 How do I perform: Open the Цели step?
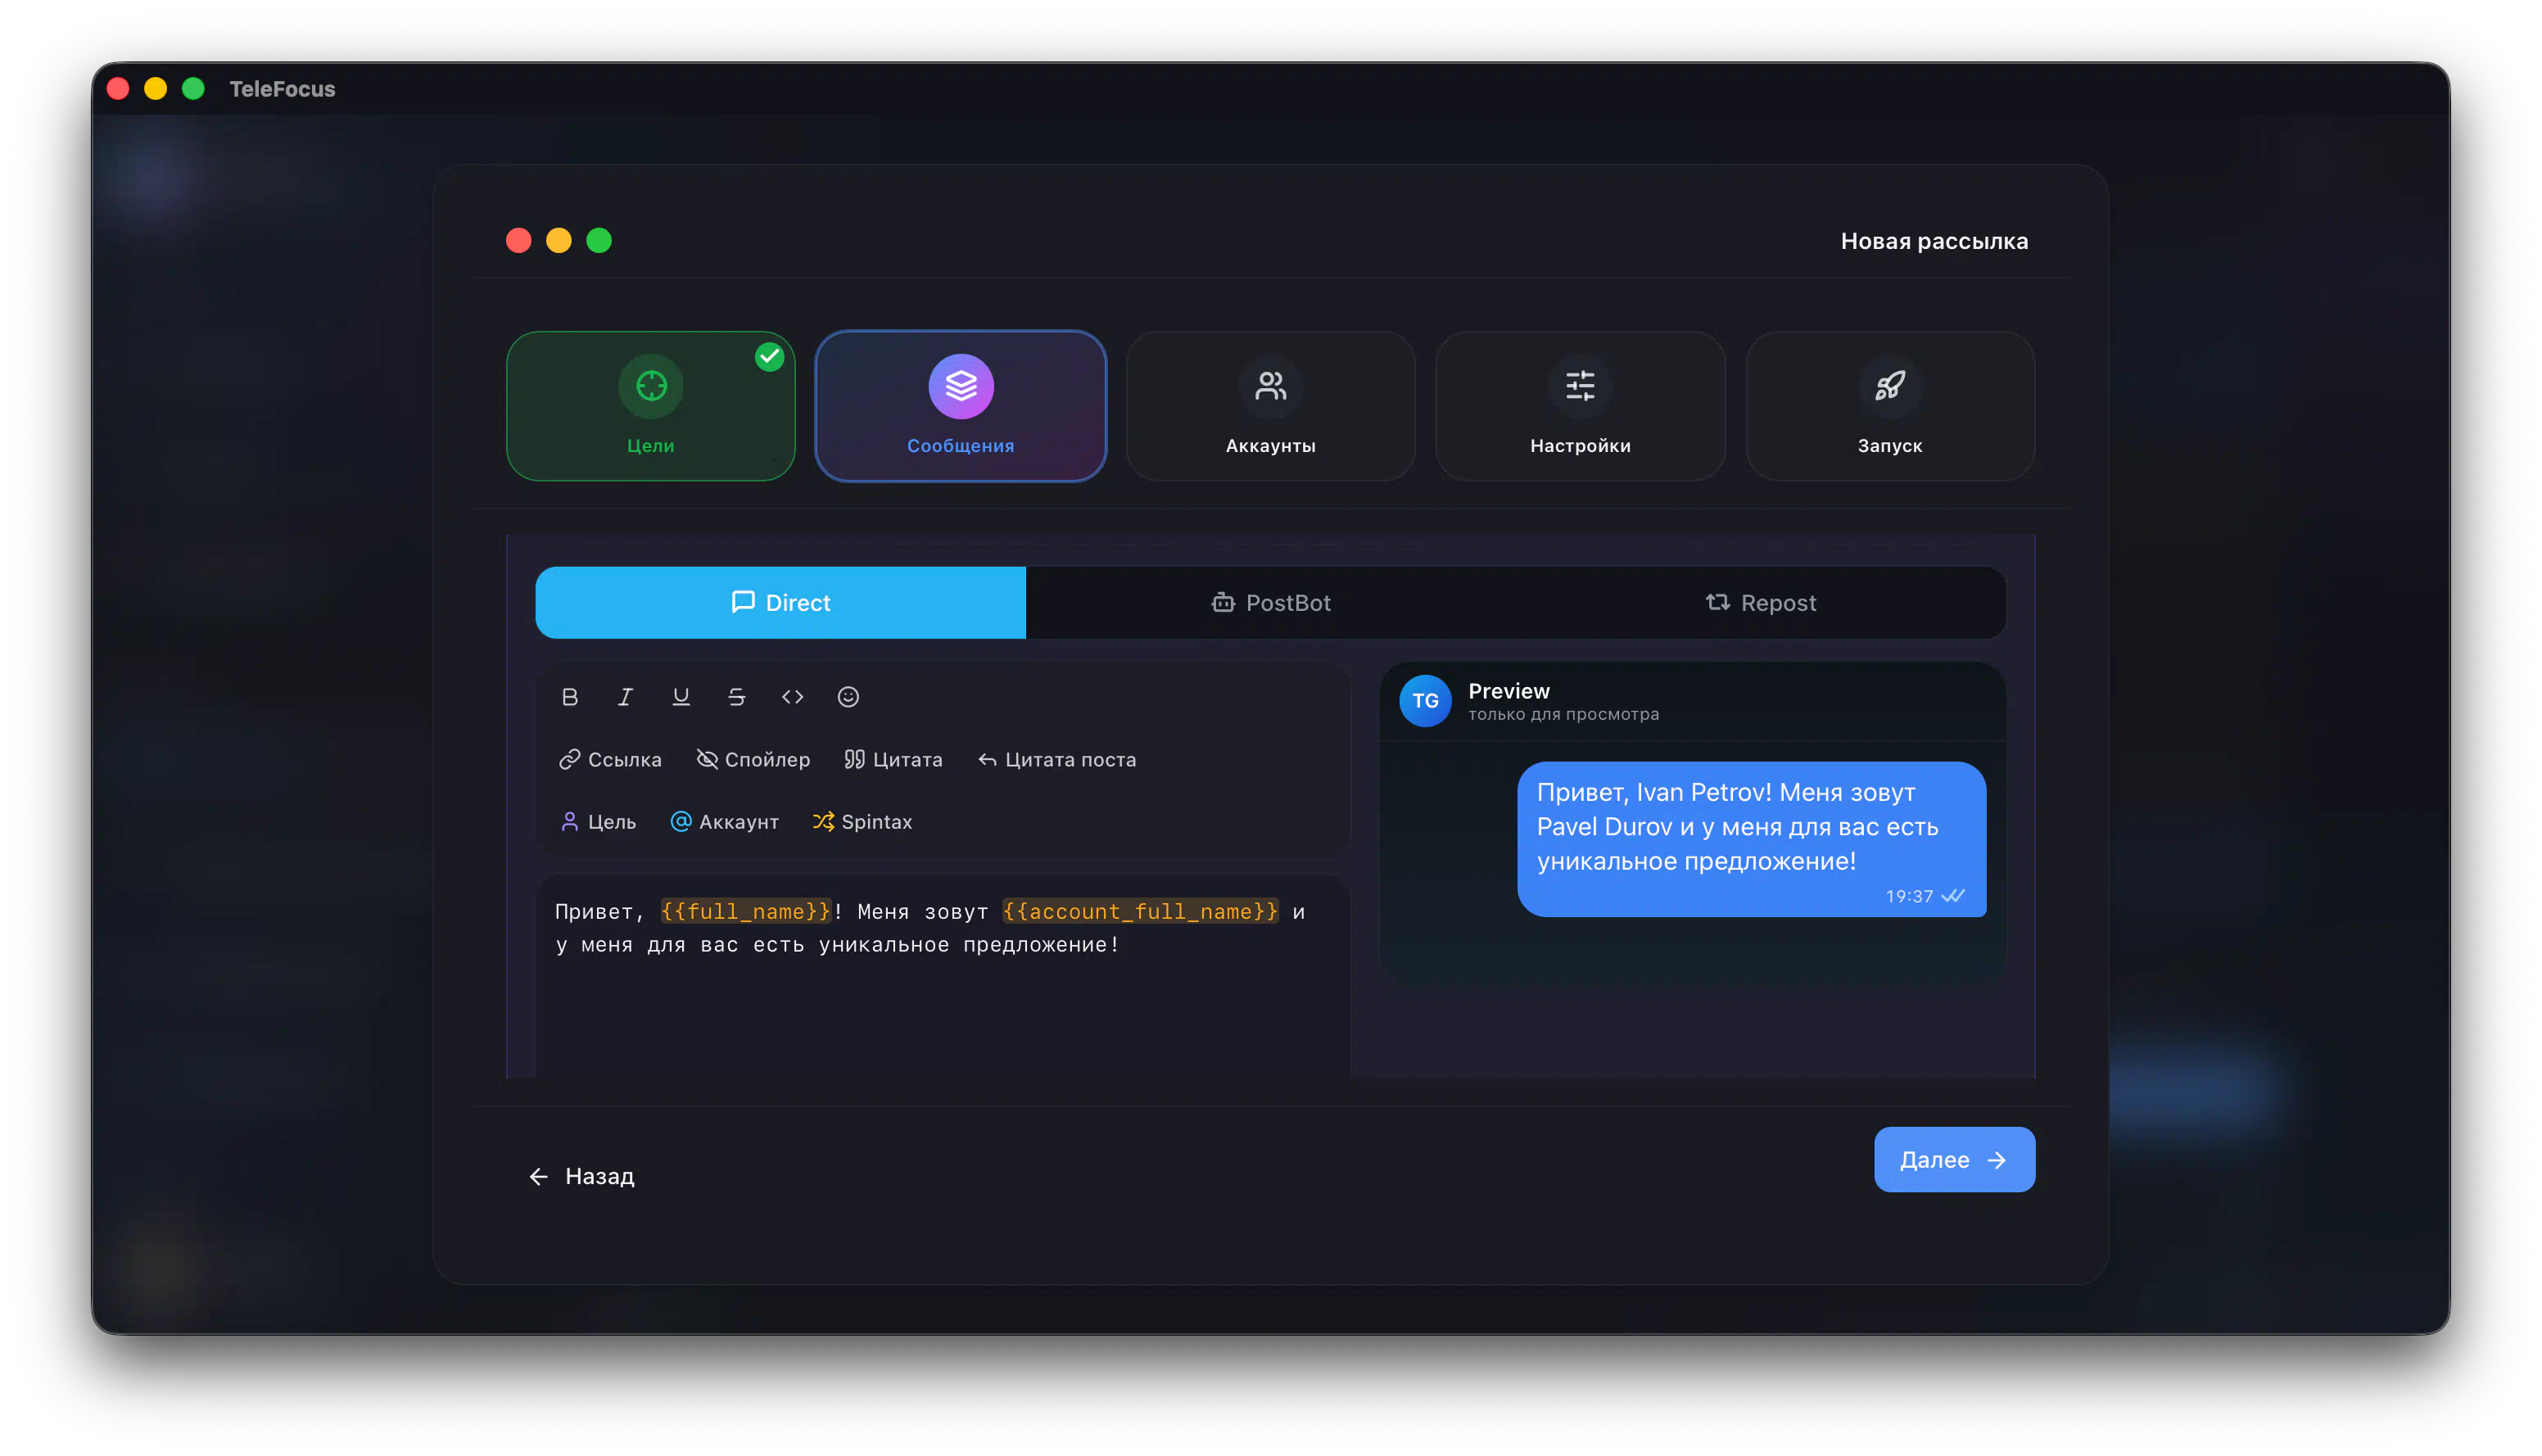(x=651, y=406)
